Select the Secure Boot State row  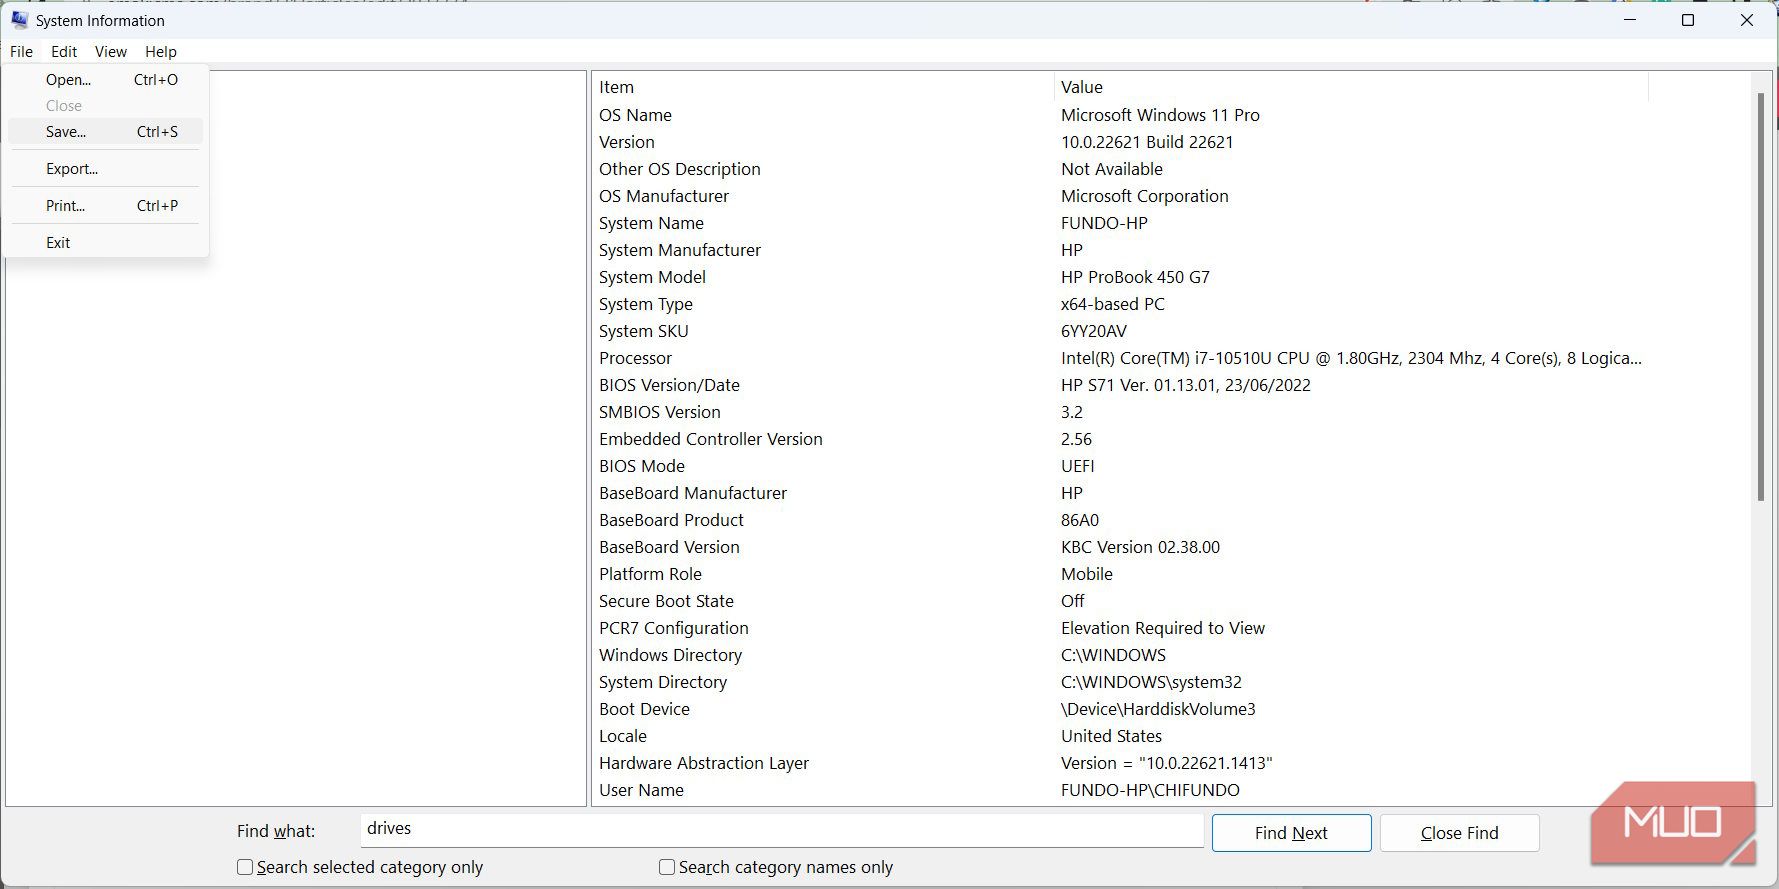pos(1120,601)
